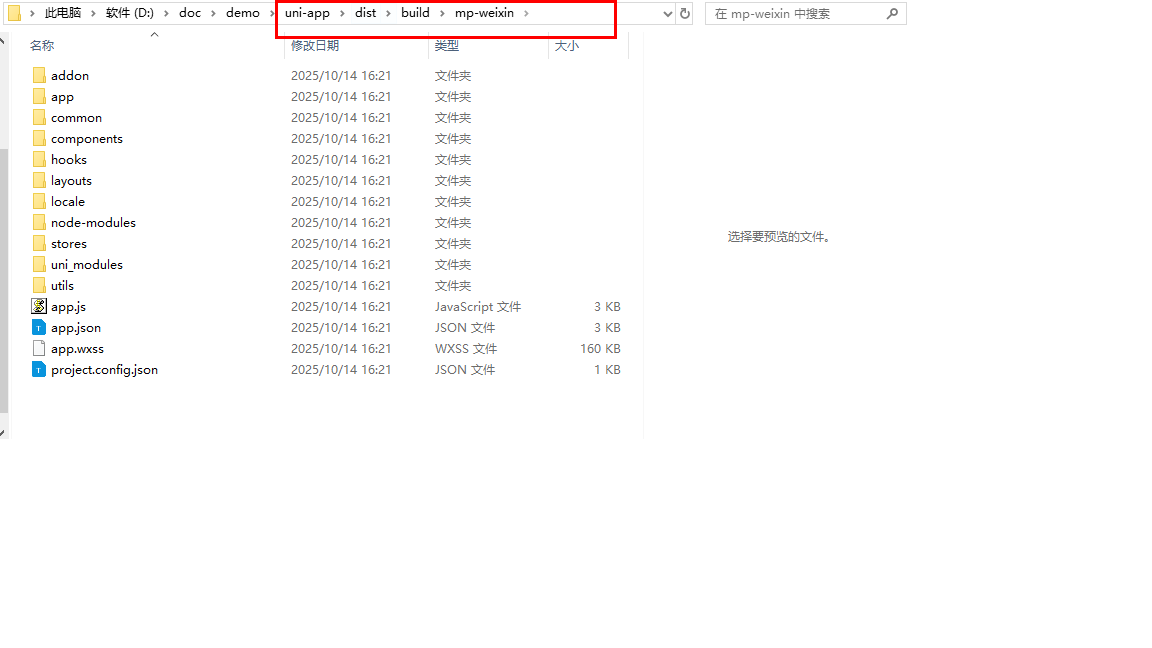Go to 软件 (D:) in the address bar
Viewport: 1152px width, 648px height.
coord(129,14)
